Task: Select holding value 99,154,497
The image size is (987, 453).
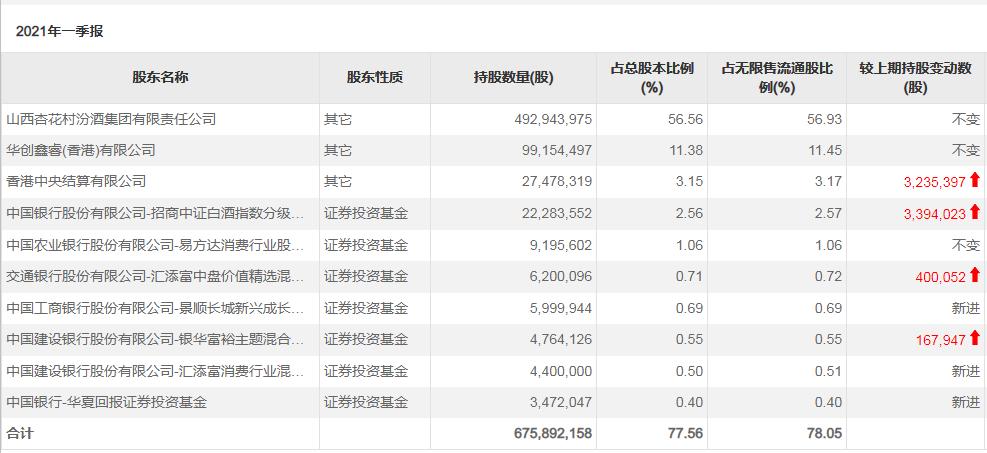Action: pyautogui.click(x=557, y=150)
